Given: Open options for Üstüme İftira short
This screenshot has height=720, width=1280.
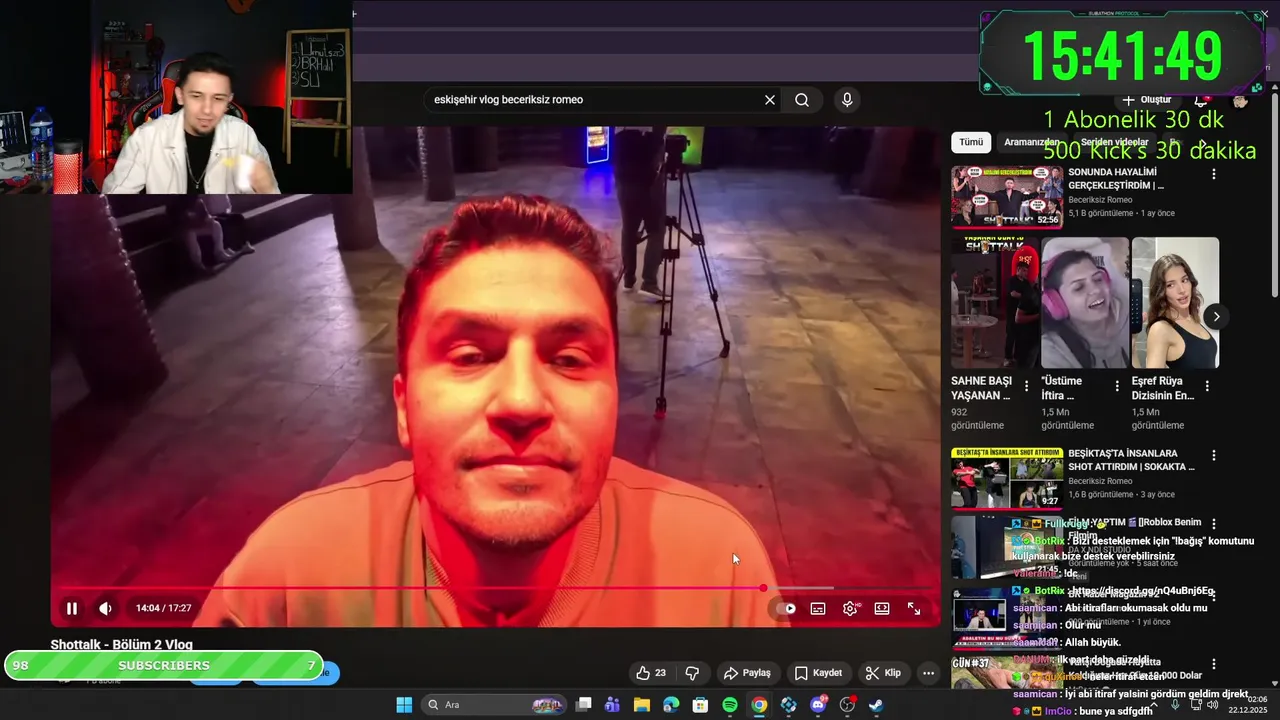Looking at the screenshot, I should (1117, 386).
